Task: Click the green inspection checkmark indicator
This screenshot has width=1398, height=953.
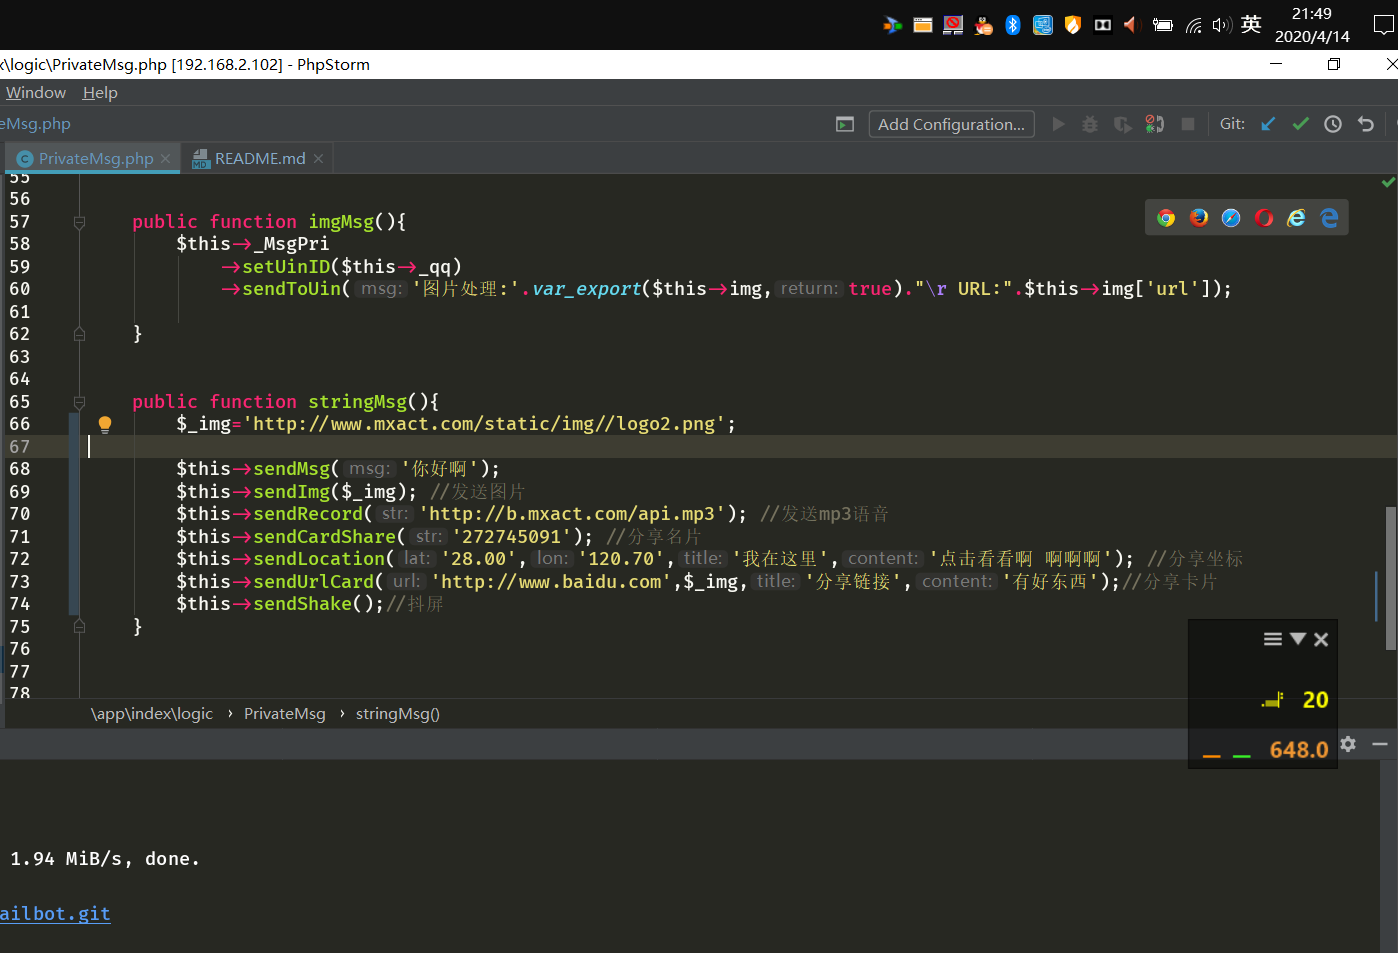Action: click(x=1388, y=182)
